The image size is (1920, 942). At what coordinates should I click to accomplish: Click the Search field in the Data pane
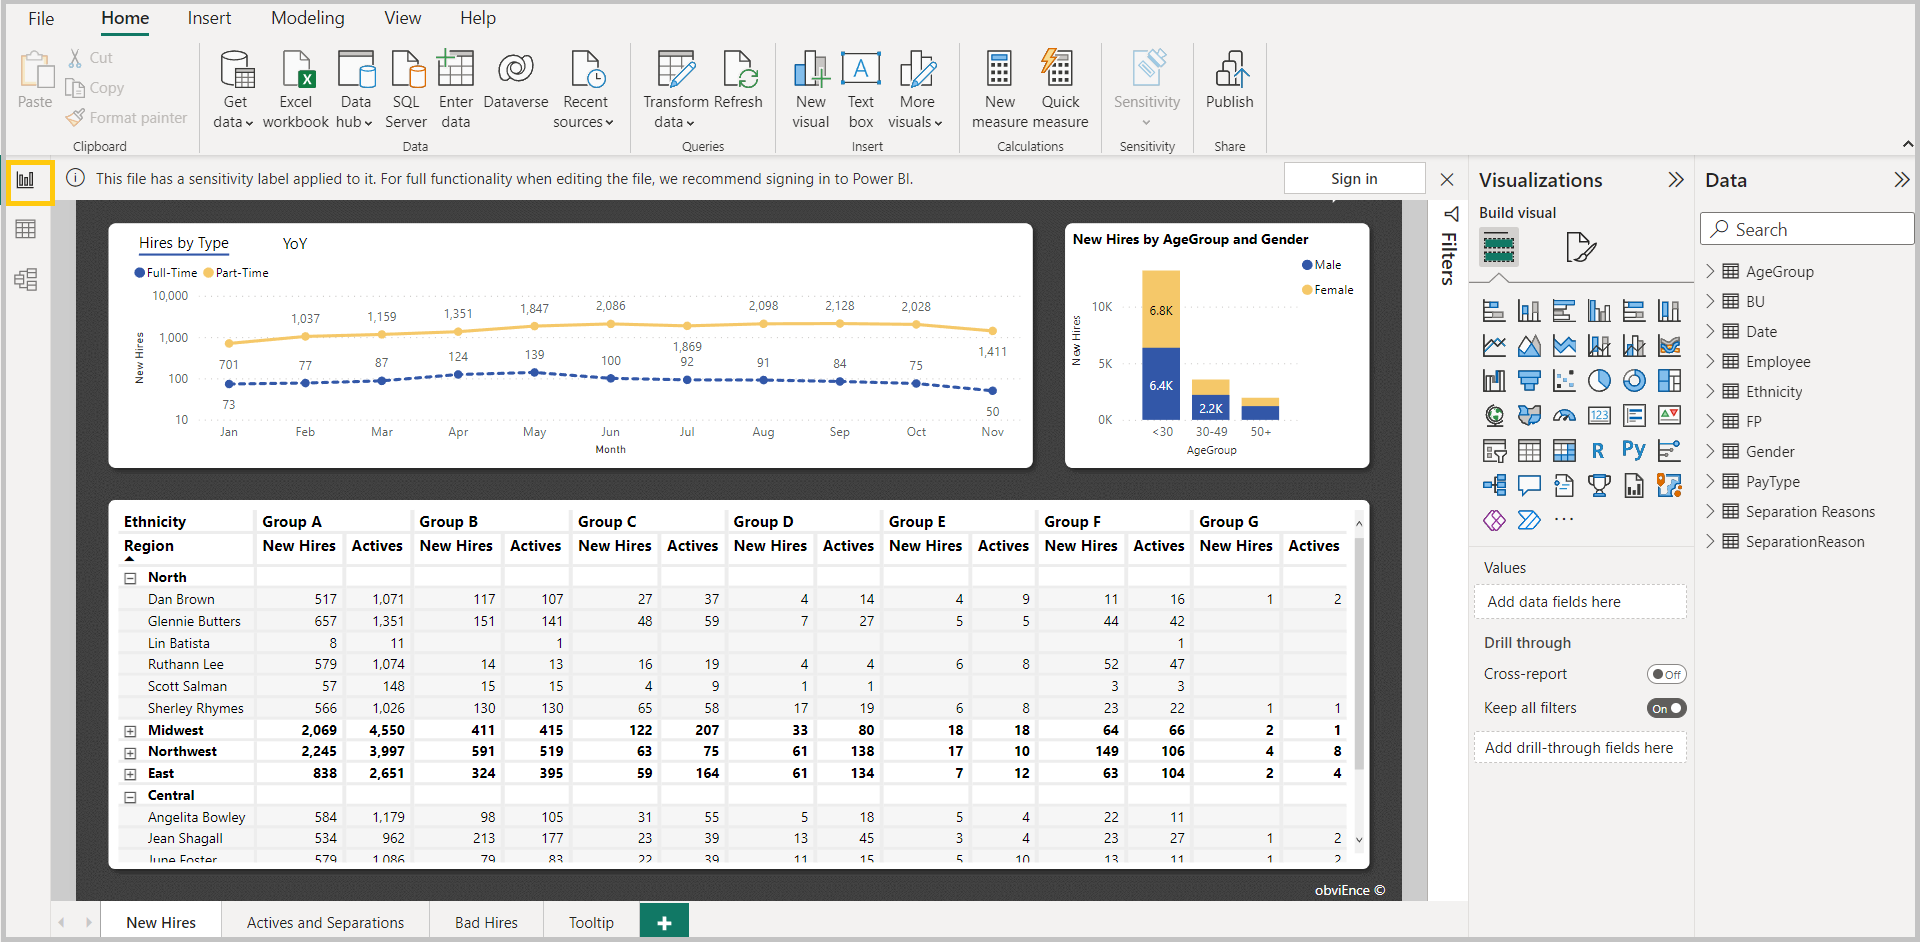tap(1806, 228)
